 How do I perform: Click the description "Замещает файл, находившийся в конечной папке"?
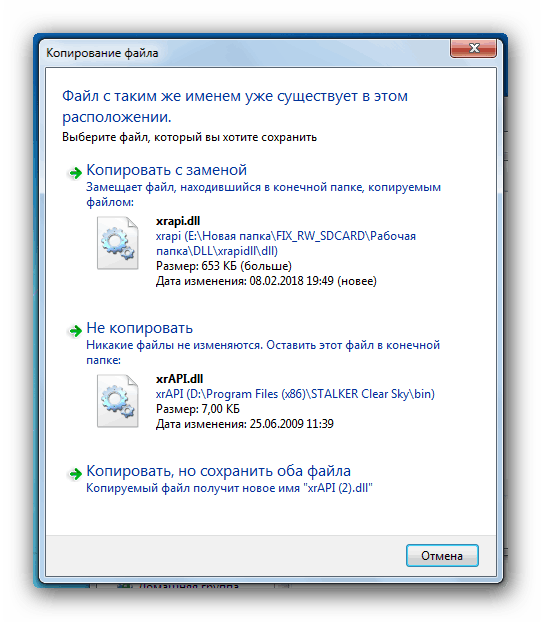pyautogui.click(x=263, y=194)
